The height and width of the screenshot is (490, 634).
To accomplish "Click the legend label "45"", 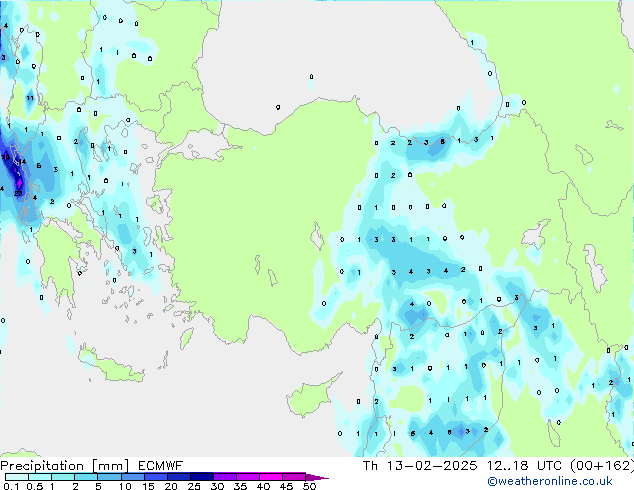I will (286, 486).
